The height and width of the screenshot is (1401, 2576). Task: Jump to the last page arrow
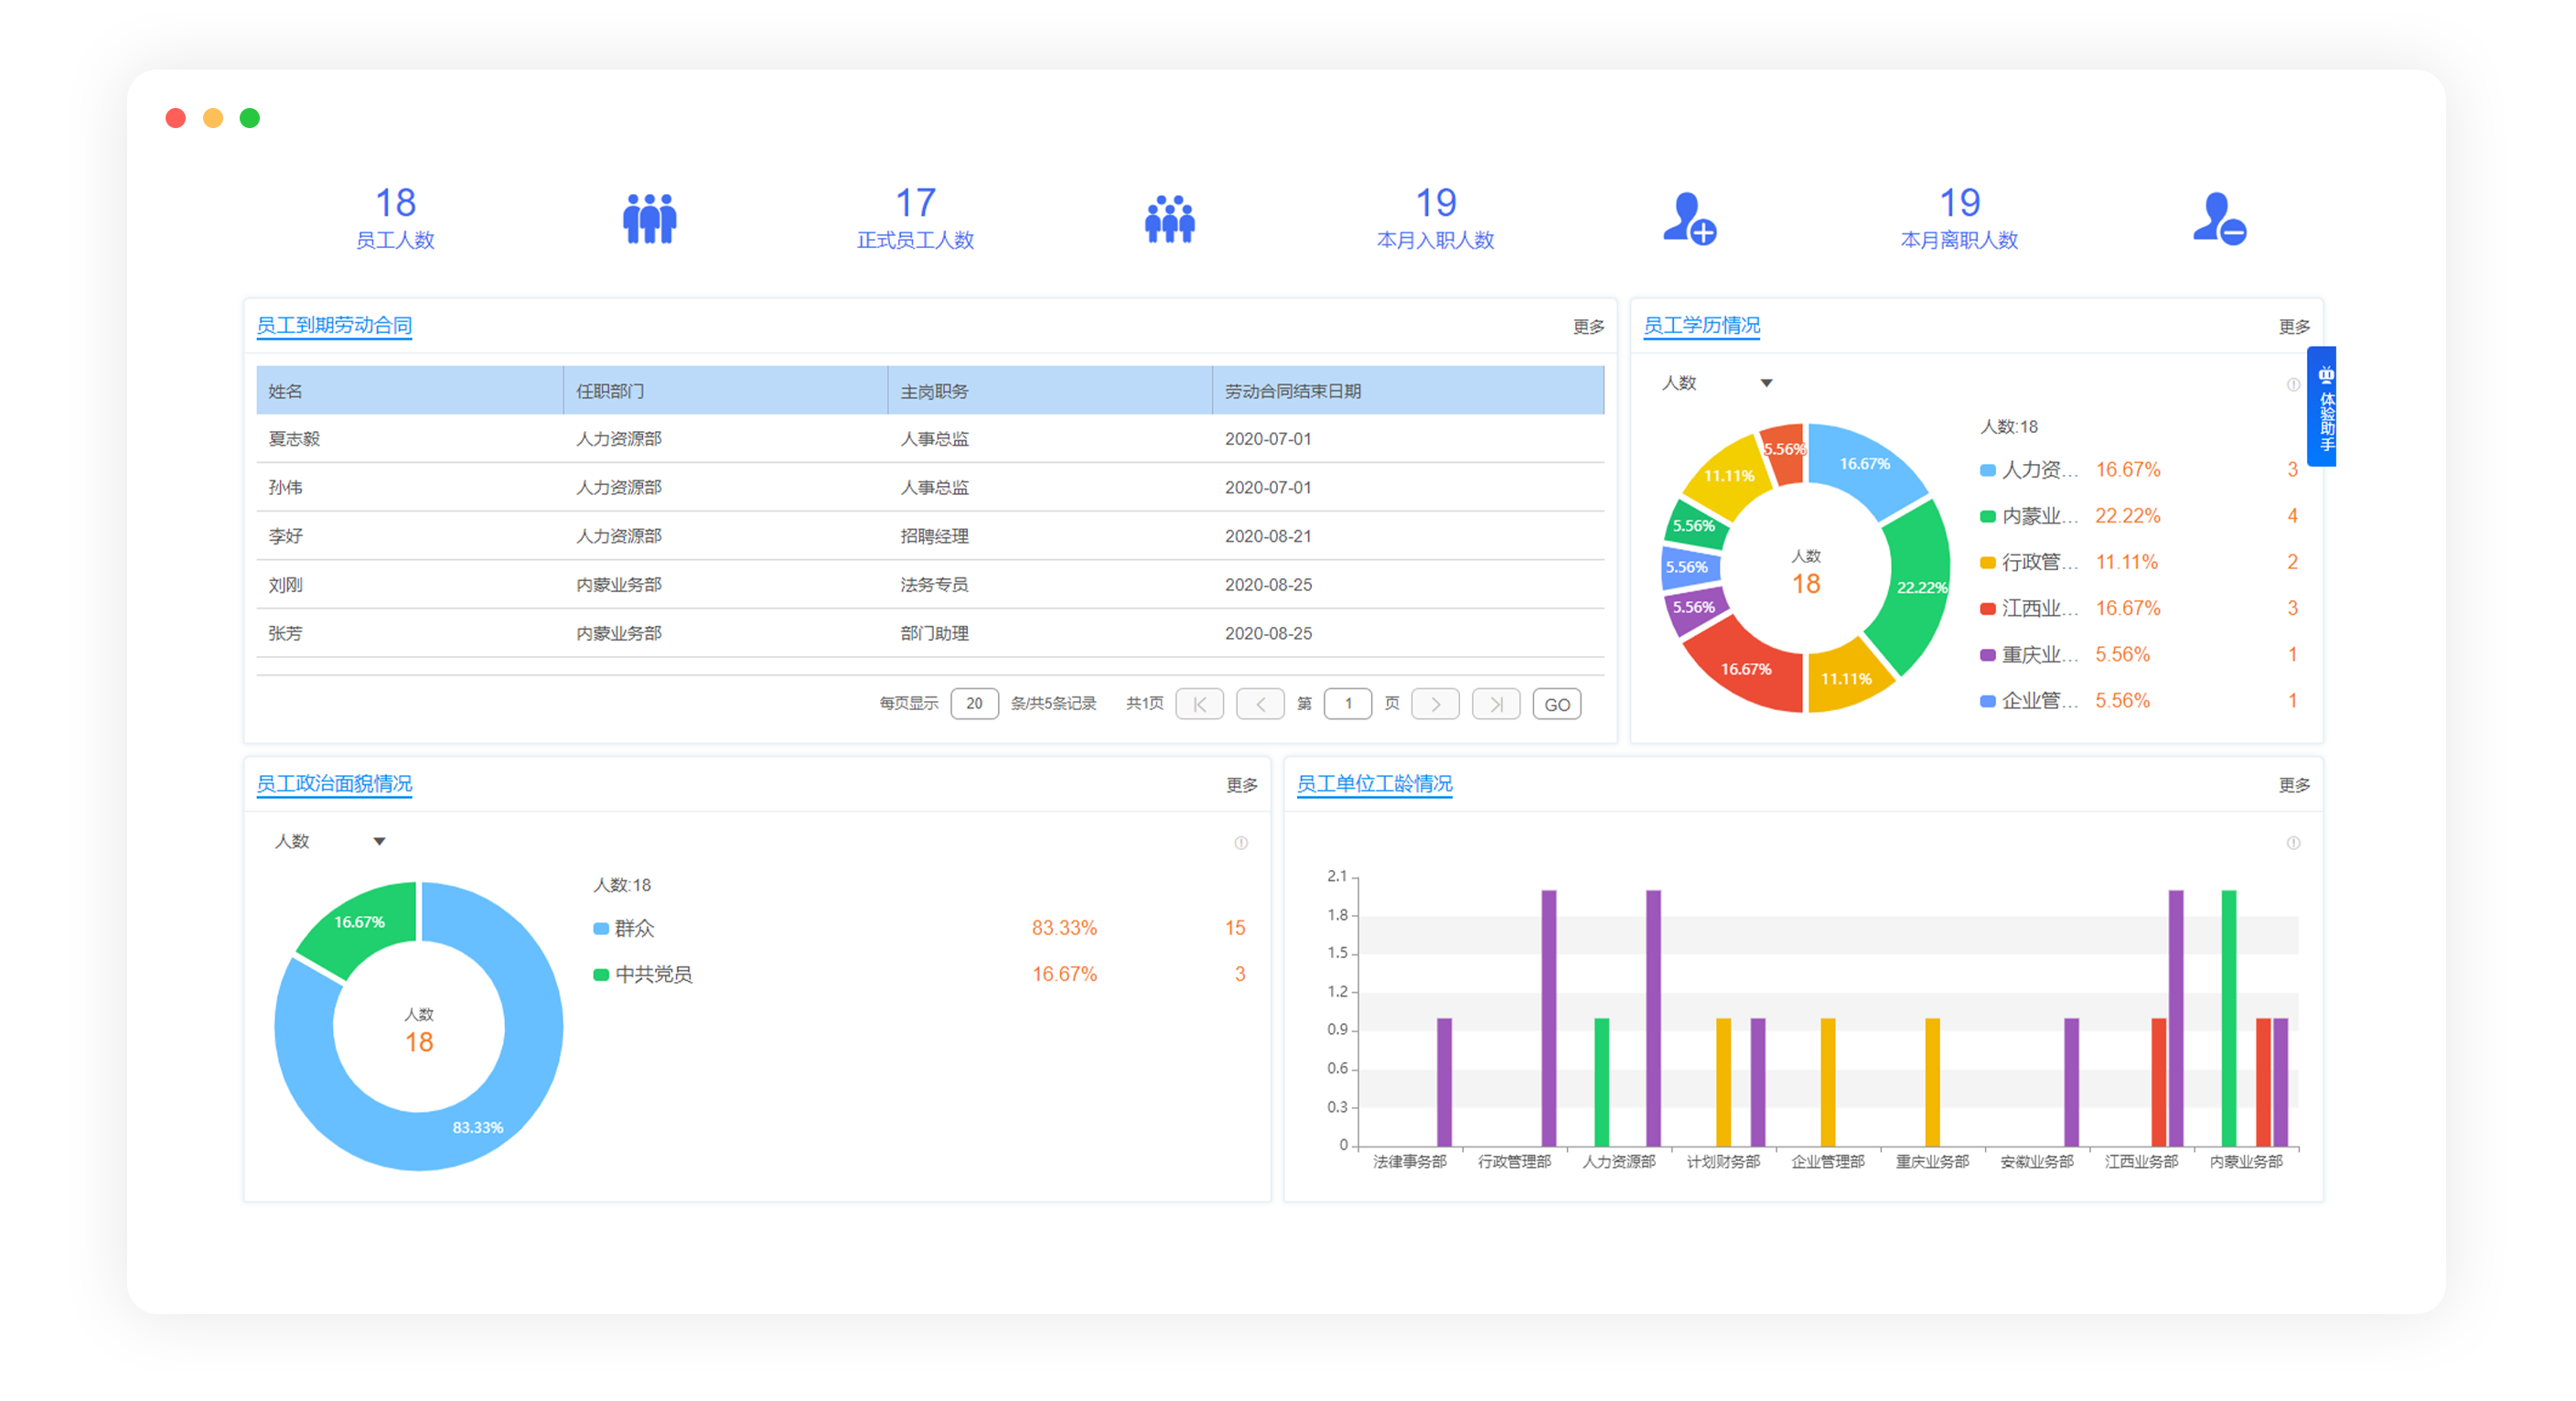point(1496,704)
